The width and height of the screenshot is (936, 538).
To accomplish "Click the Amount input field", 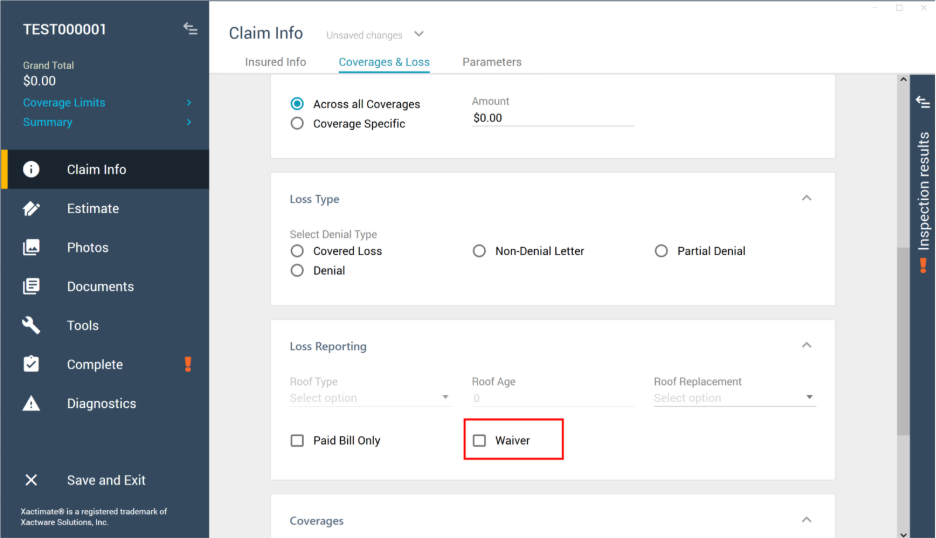I will pyautogui.click(x=552, y=118).
